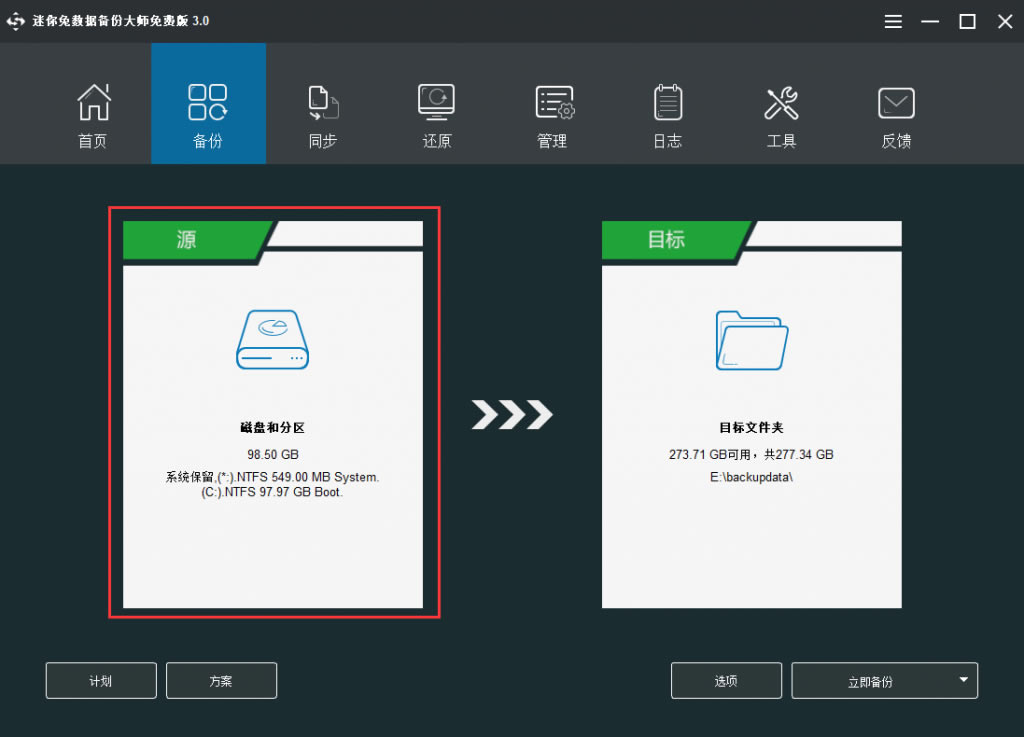This screenshot has width=1024, height=737.
Task: Open the 同步 sync icon
Action: (x=323, y=102)
